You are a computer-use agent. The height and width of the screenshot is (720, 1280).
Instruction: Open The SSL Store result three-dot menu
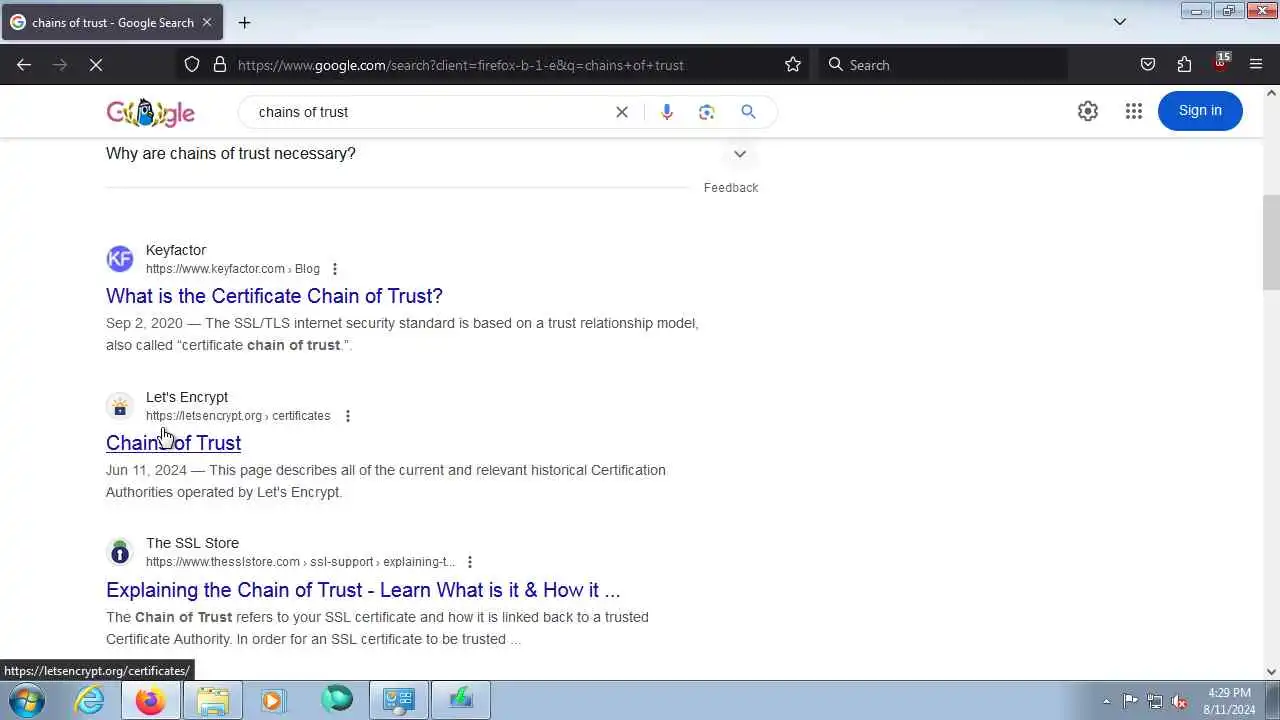[x=469, y=562]
